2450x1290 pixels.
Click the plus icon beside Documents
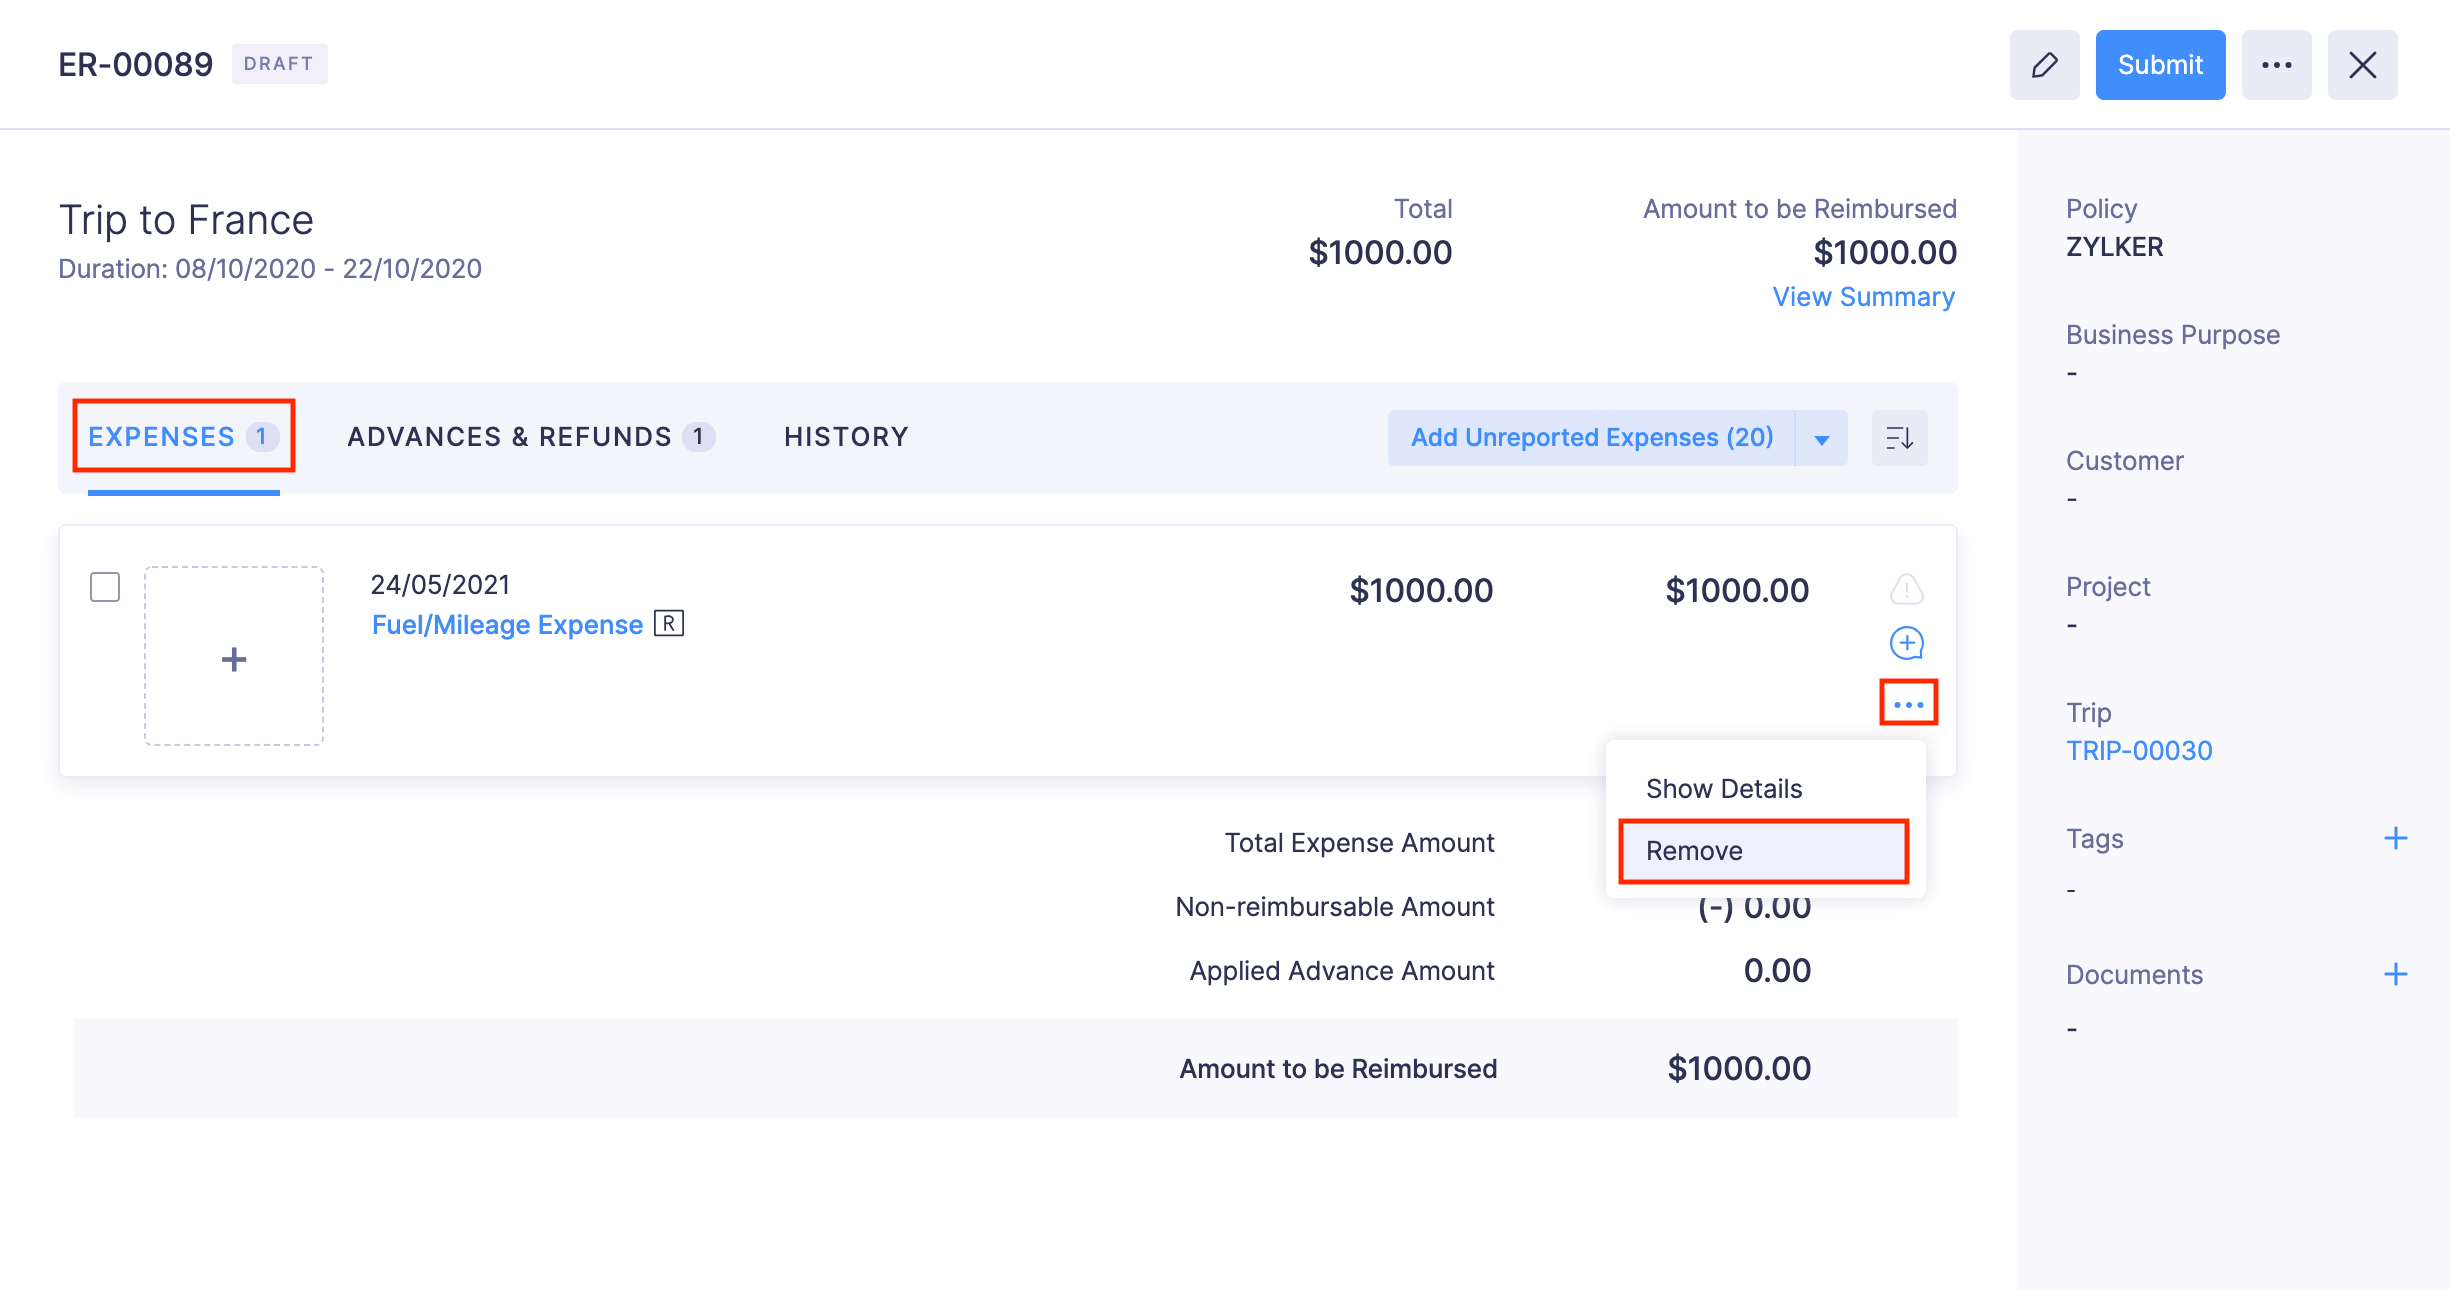[2397, 973]
